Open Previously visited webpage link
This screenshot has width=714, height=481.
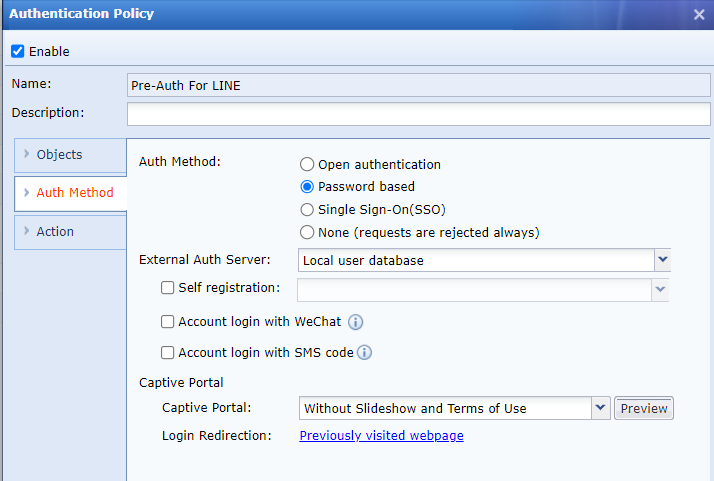[382, 436]
